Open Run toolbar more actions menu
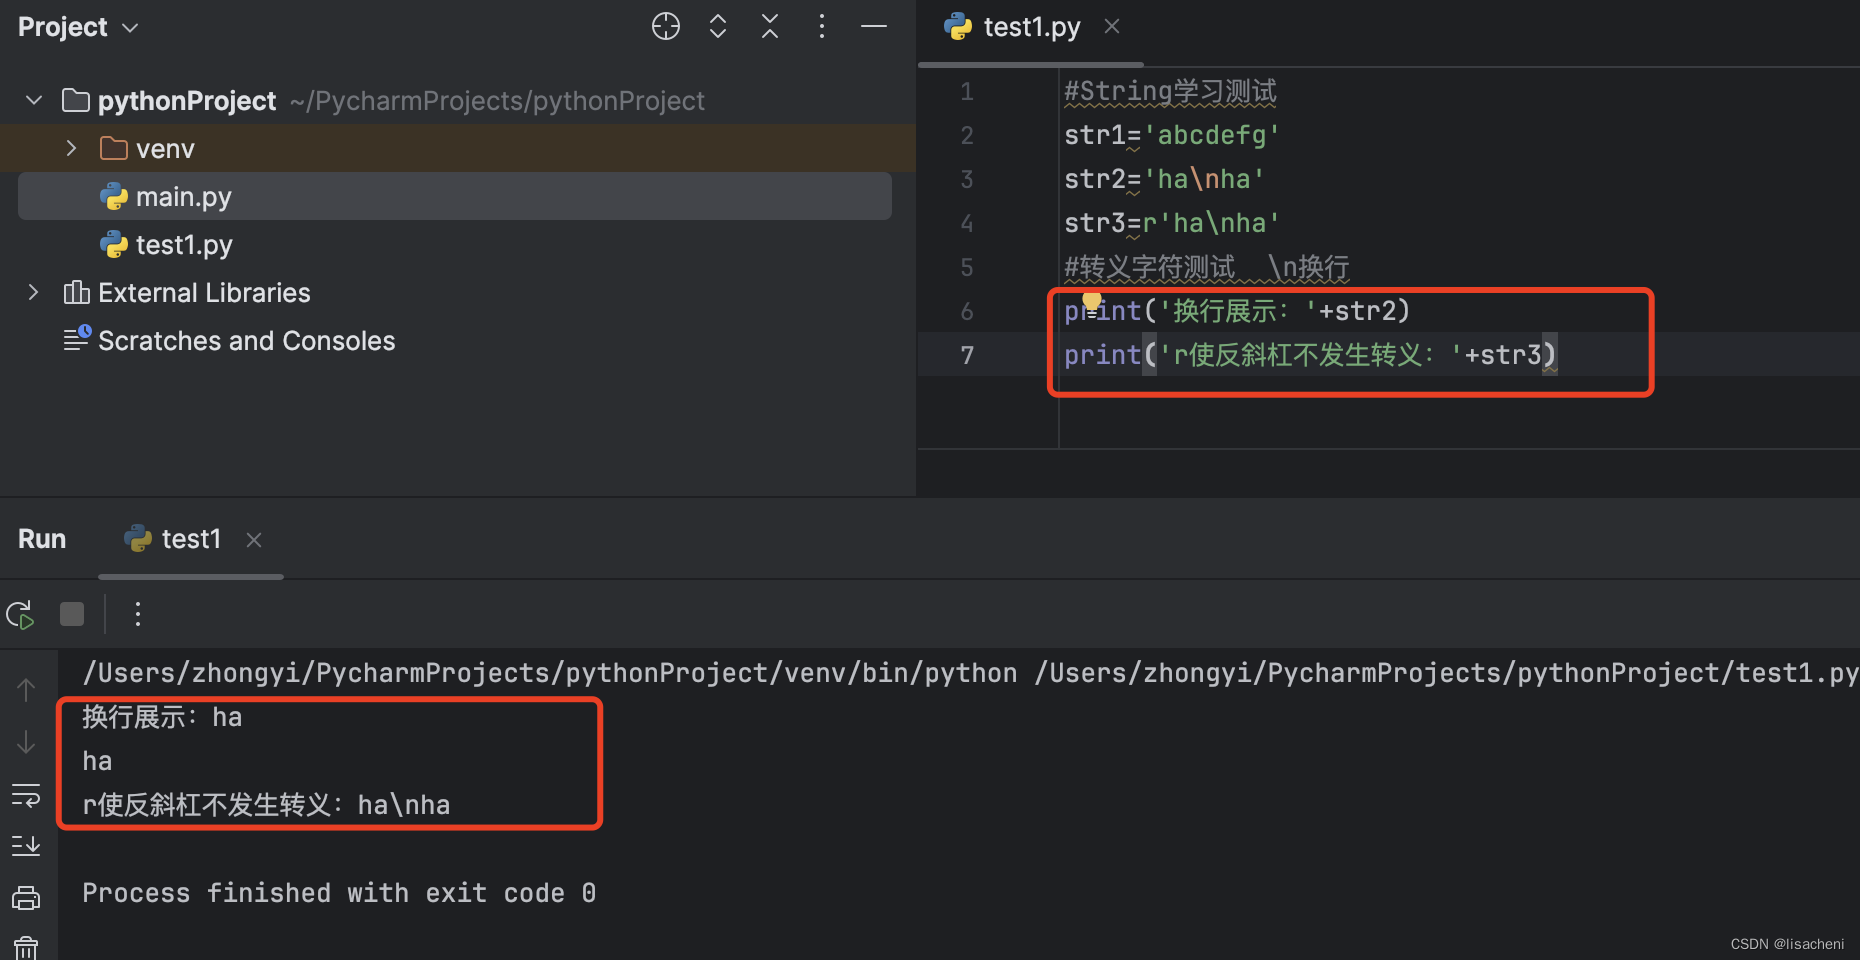 pyautogui.click(x=138, y=614)
